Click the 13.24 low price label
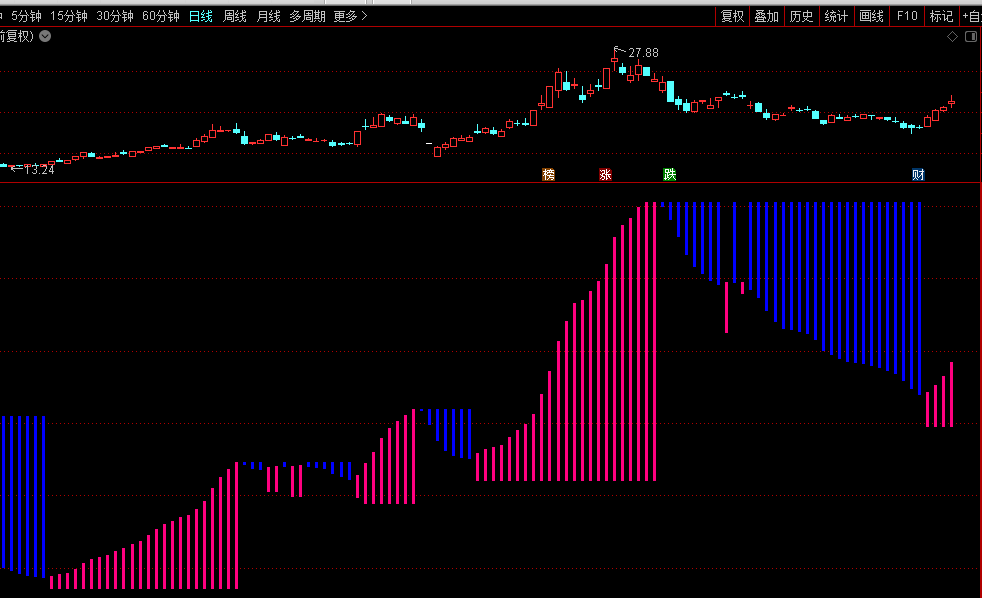Viewport: 982px width, 598px height. pos(38,170)
